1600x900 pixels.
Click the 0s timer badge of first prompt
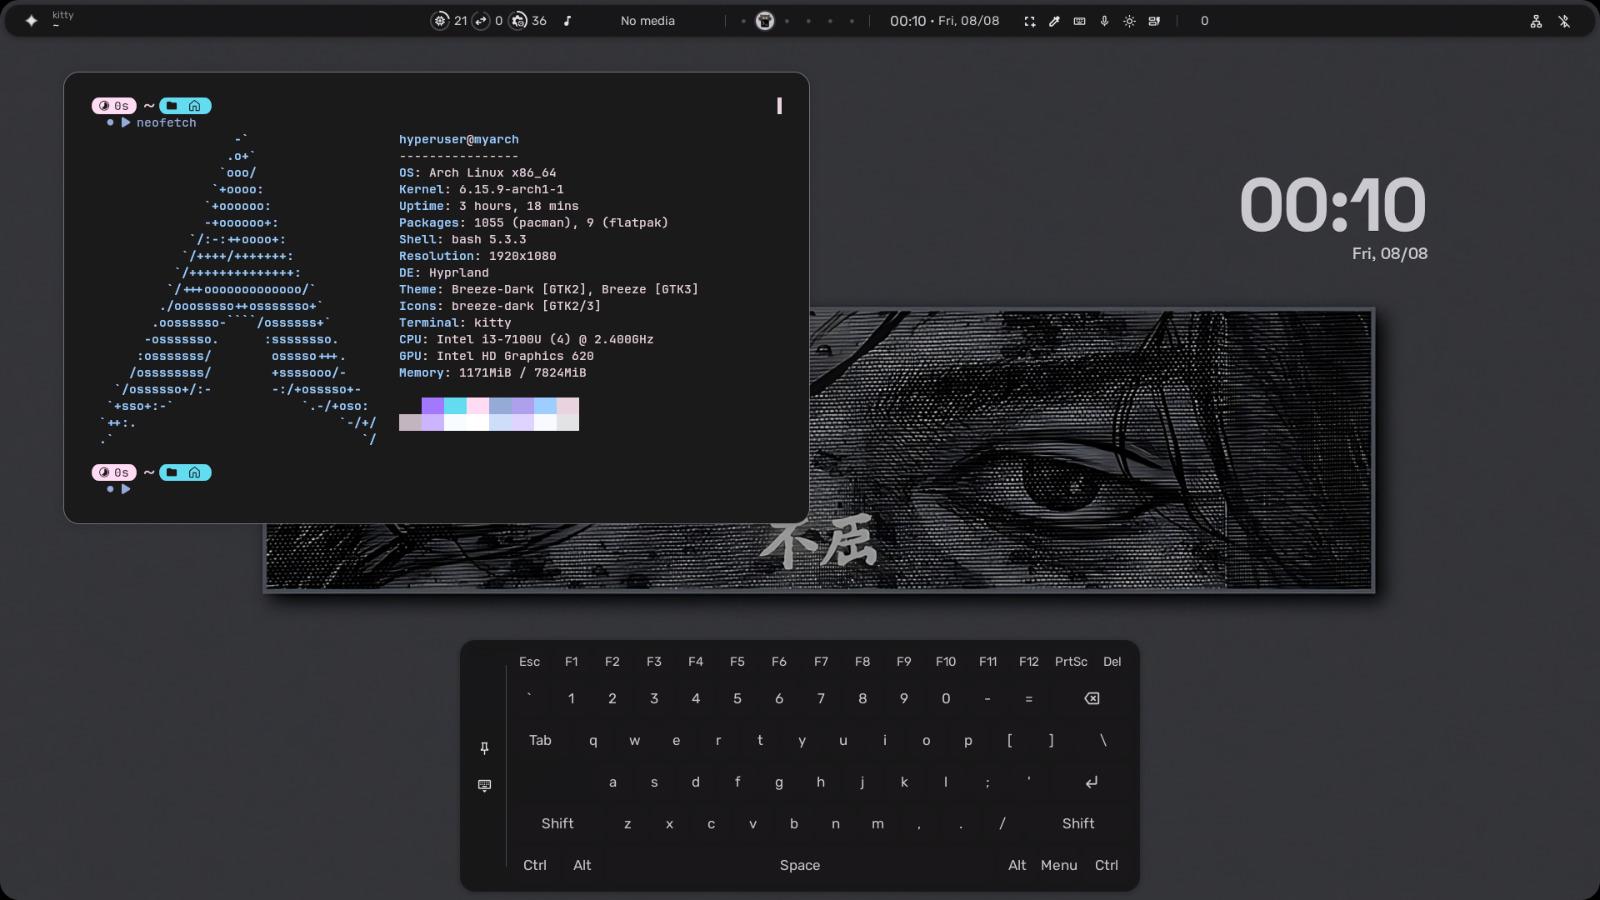(x=114, y=106)
